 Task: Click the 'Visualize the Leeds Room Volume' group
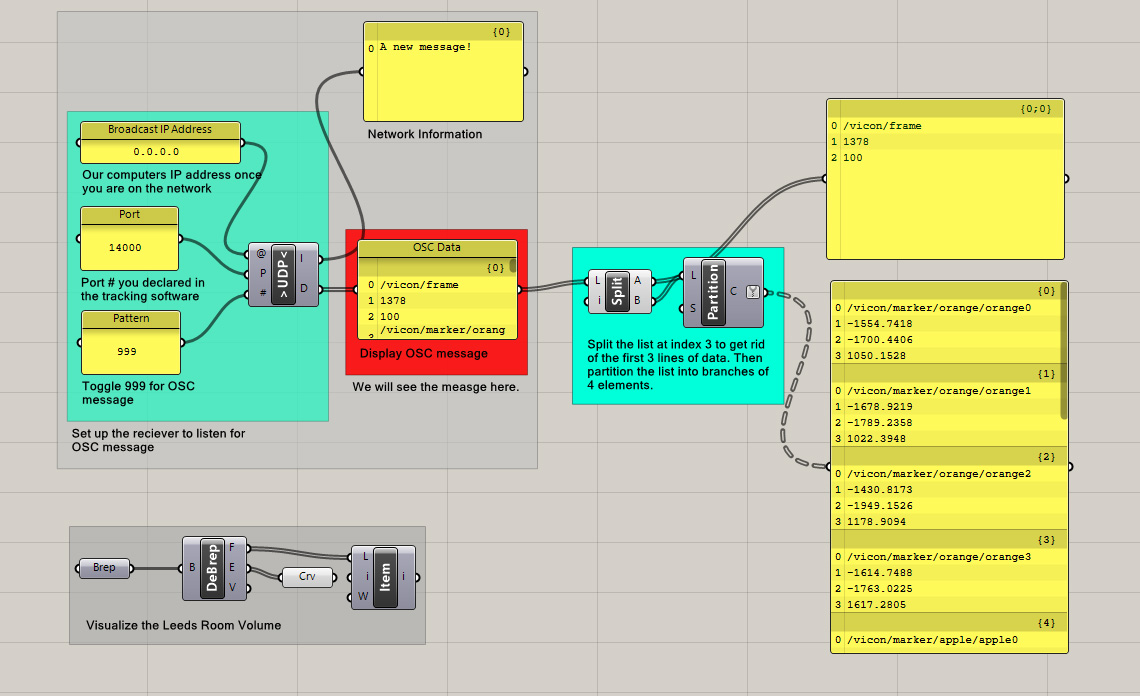[183, 625]
